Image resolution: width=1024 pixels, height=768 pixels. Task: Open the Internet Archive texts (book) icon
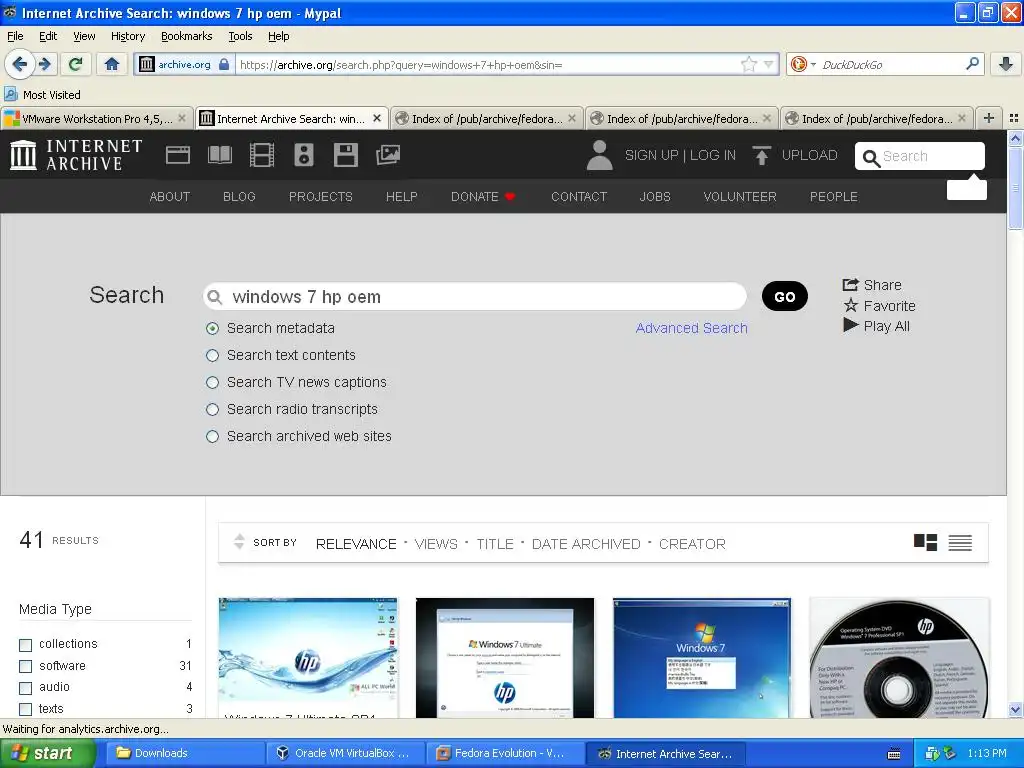pos(219,155)
